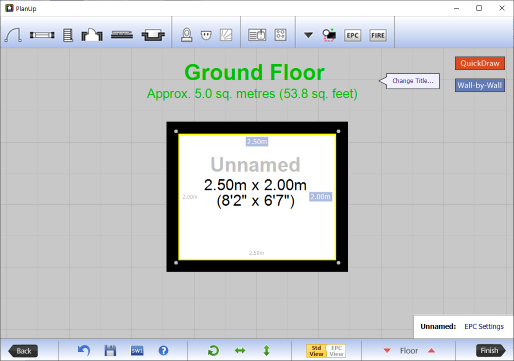Select the toilet fixture icon
Viewport: 514px width, 361px height.
[187, 35]
